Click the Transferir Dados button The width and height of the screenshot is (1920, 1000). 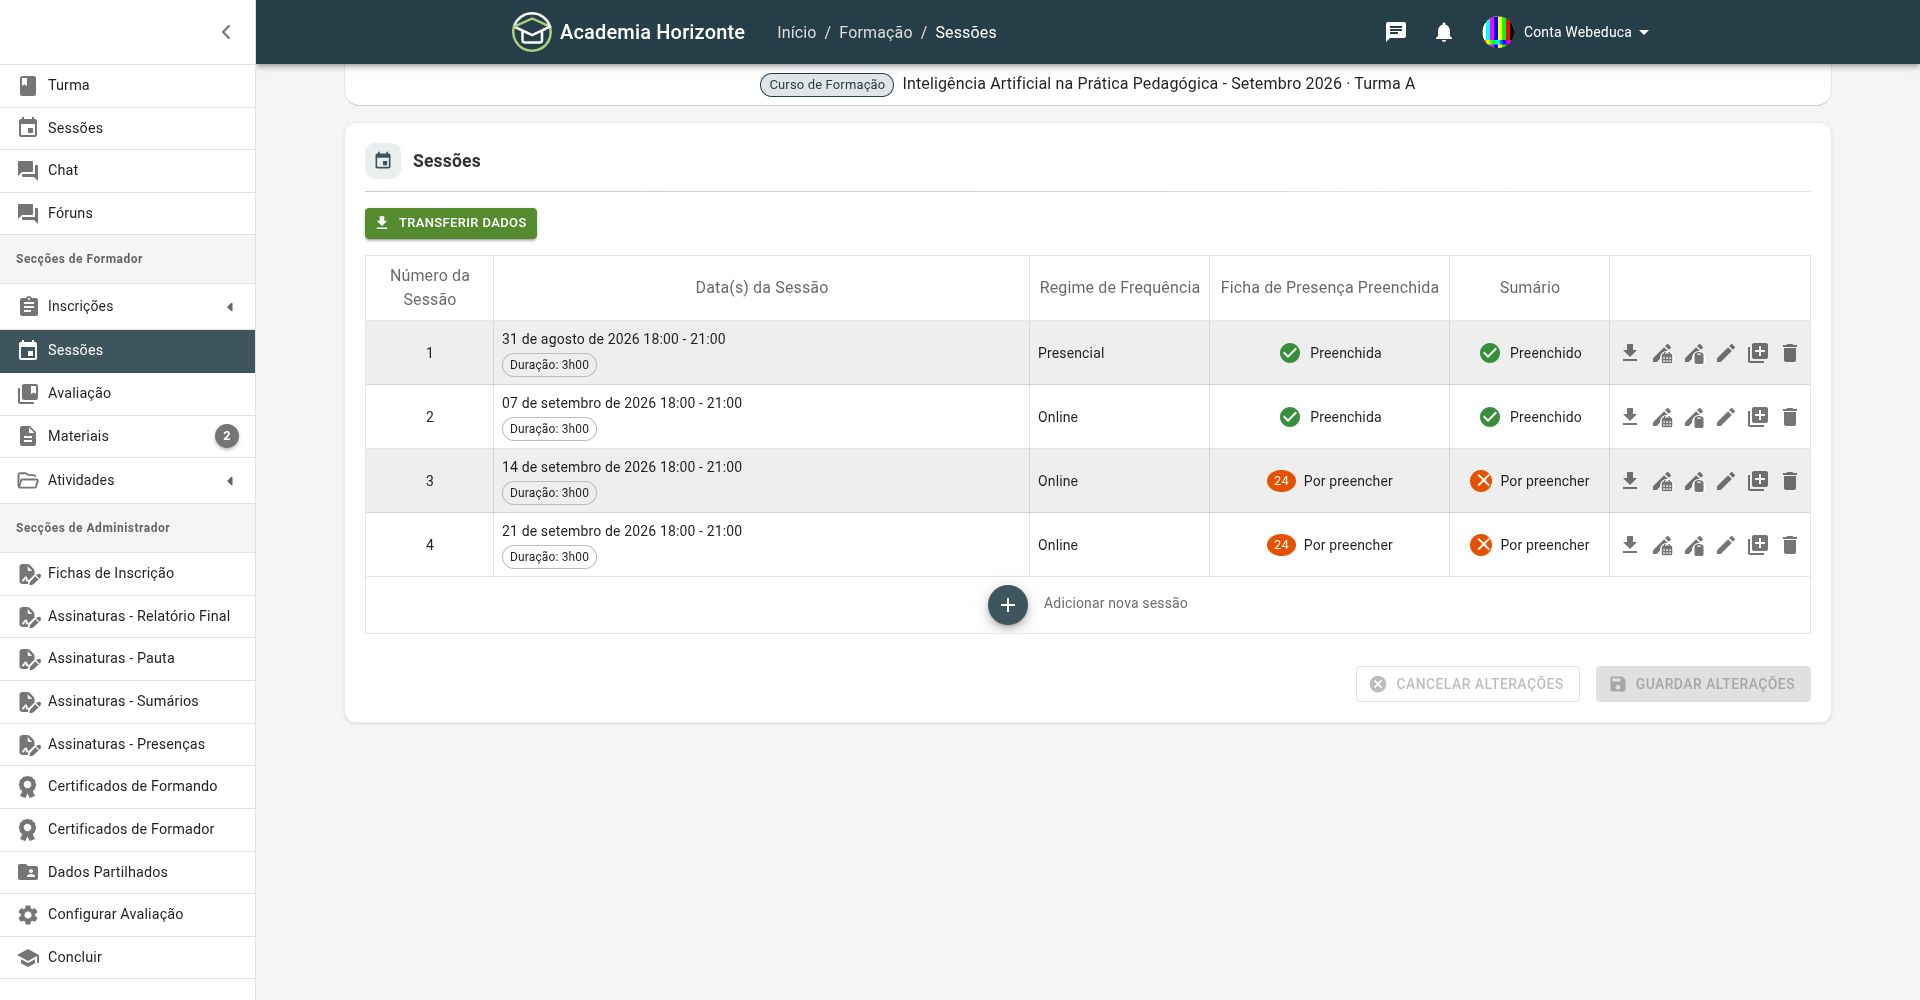pyautogui.click(x=451, y=223)
